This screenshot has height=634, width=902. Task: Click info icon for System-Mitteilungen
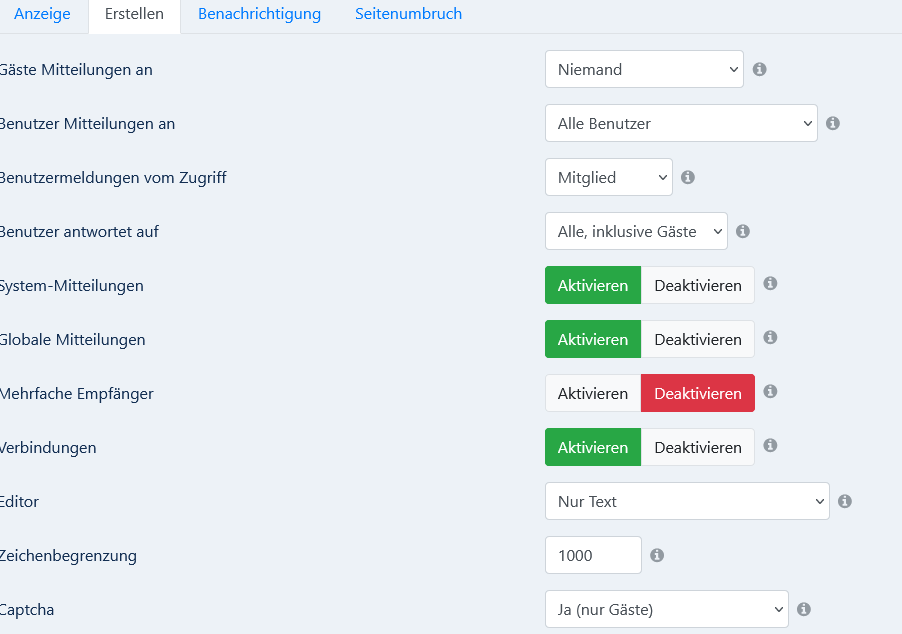tap(770, 283)
